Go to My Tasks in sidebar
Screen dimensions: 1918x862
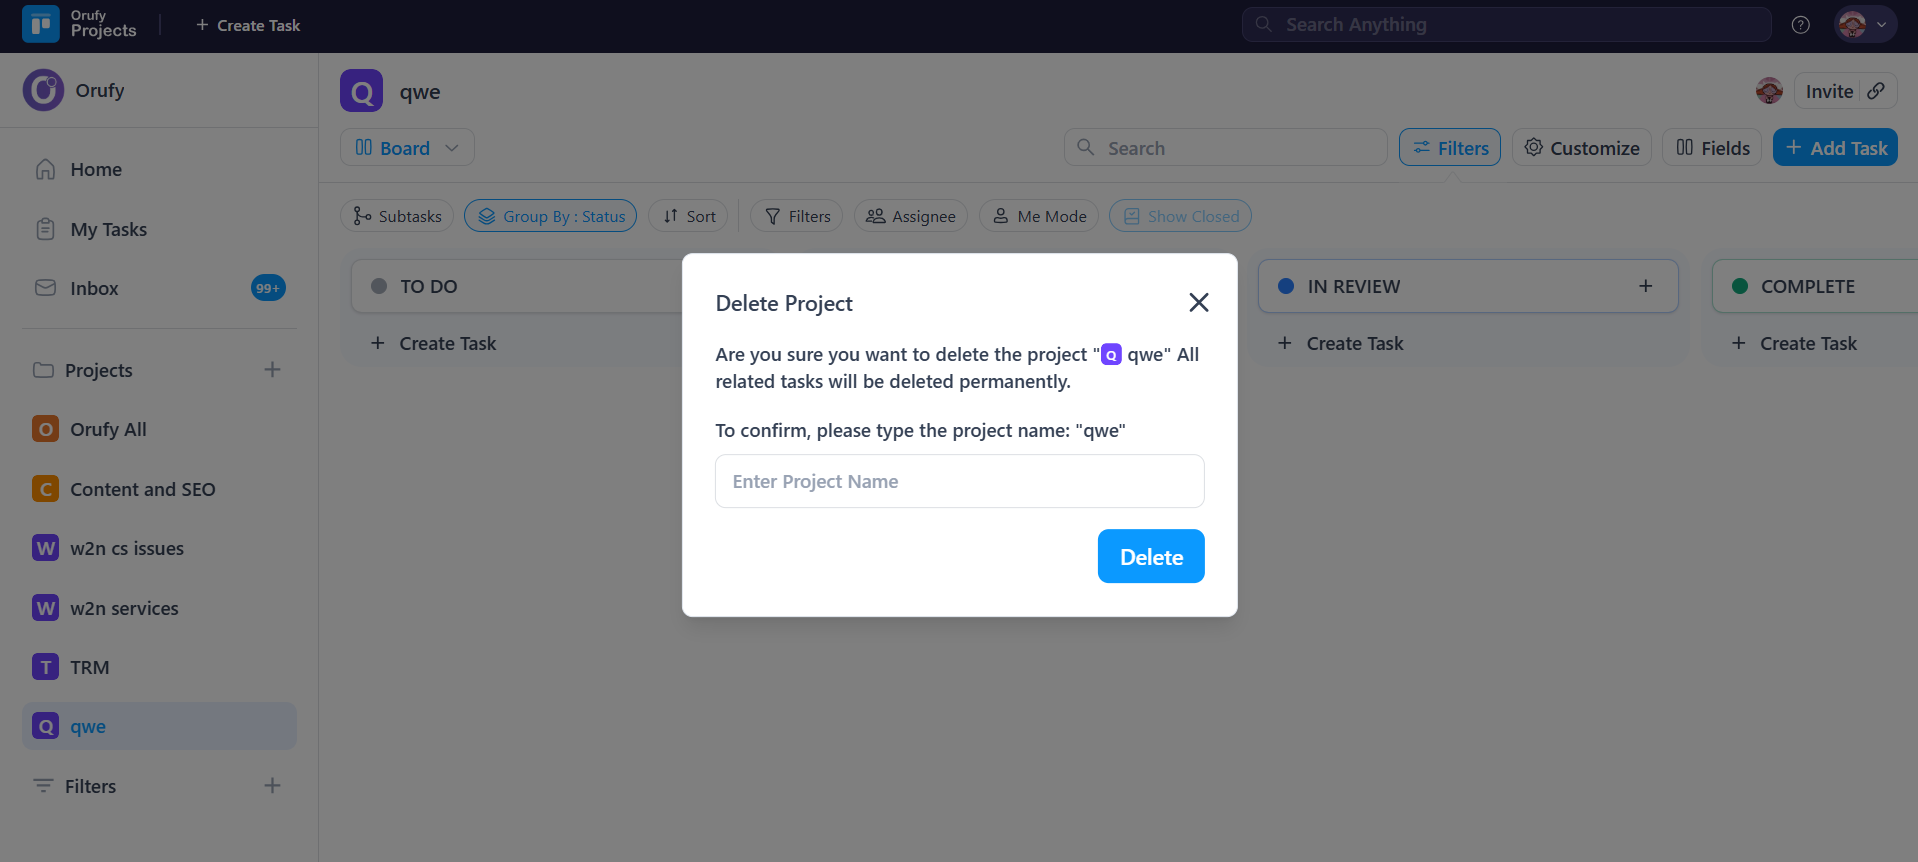coord(108,229)
